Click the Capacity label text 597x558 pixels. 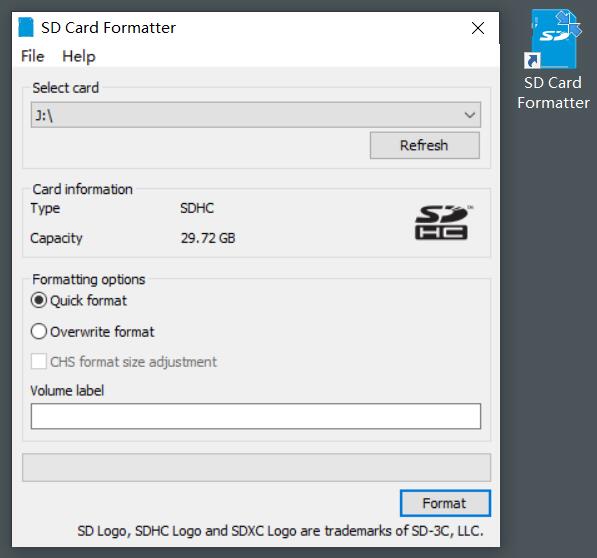pos(56,238)
